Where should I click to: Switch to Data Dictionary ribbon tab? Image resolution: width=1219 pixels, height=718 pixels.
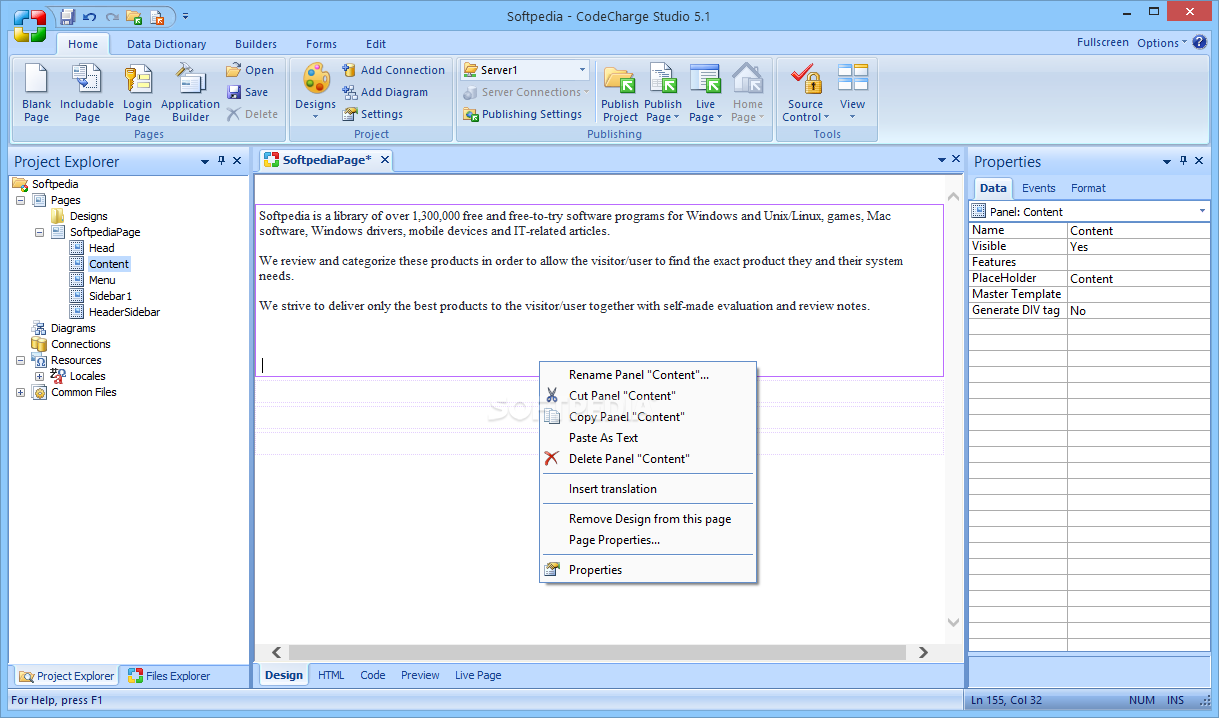click(166, 44)
